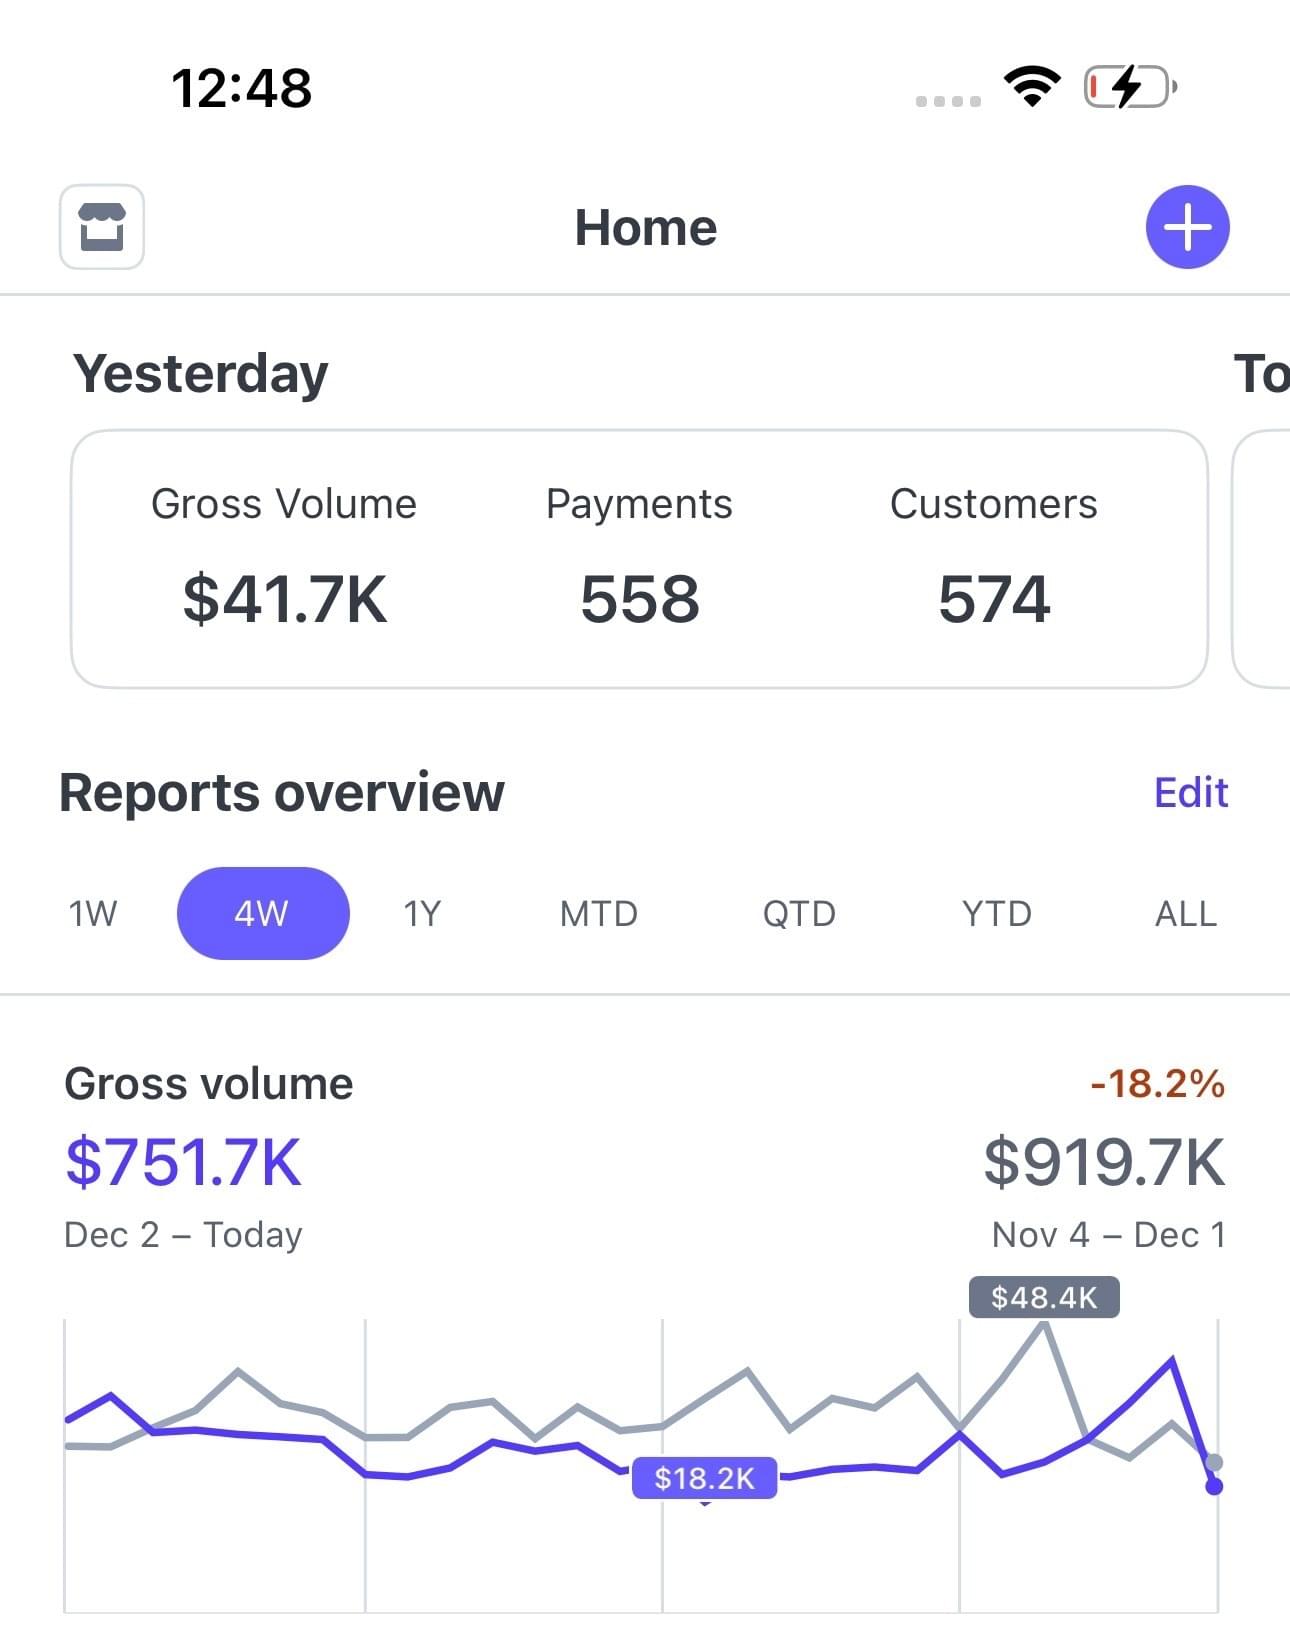
Task: Tap the purple plus create button
Action: 1187,227
